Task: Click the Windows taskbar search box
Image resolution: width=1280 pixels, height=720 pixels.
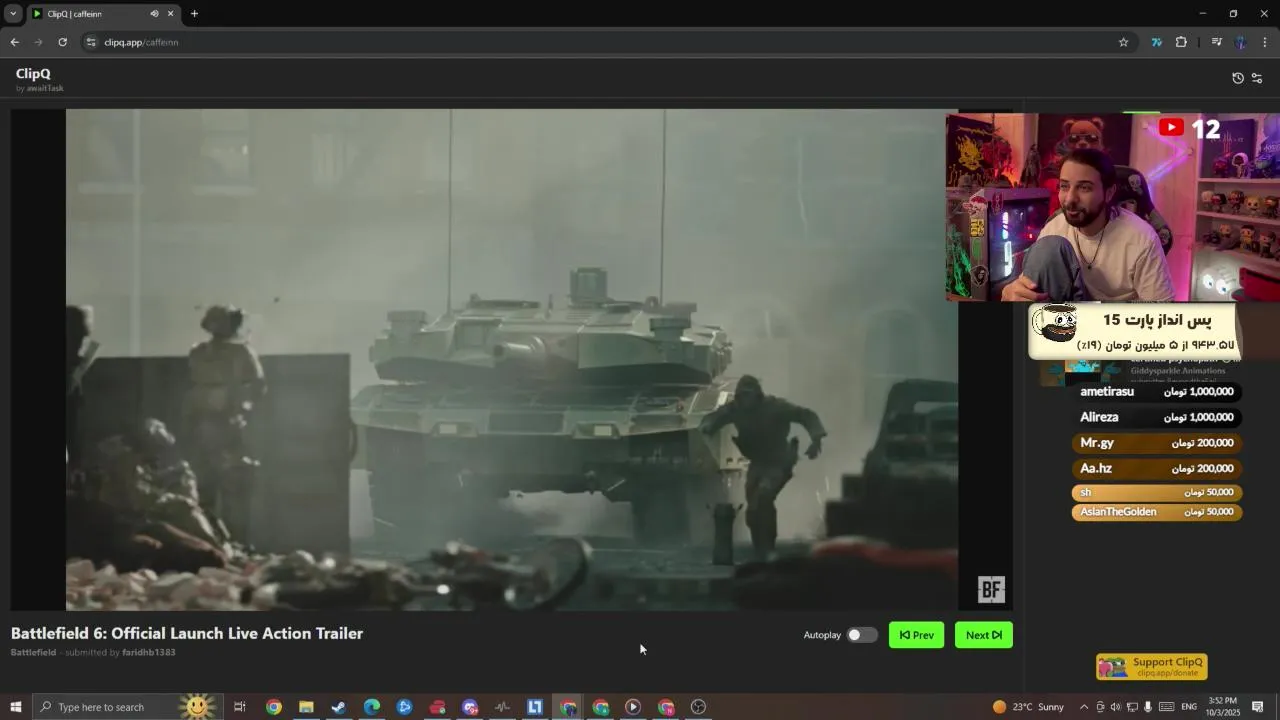Action: [126, 707]
